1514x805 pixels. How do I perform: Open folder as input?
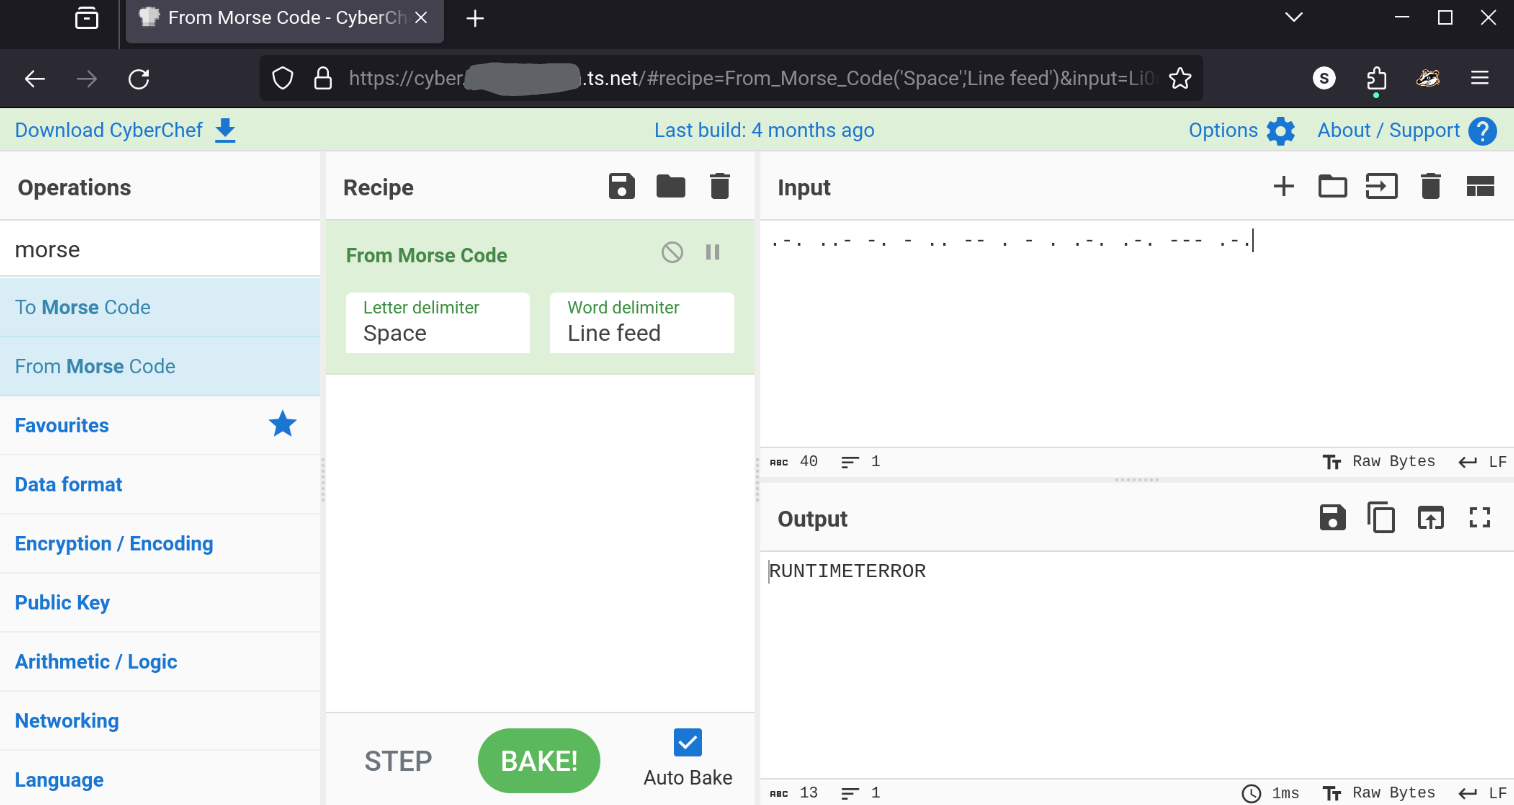pos(1333,186)
